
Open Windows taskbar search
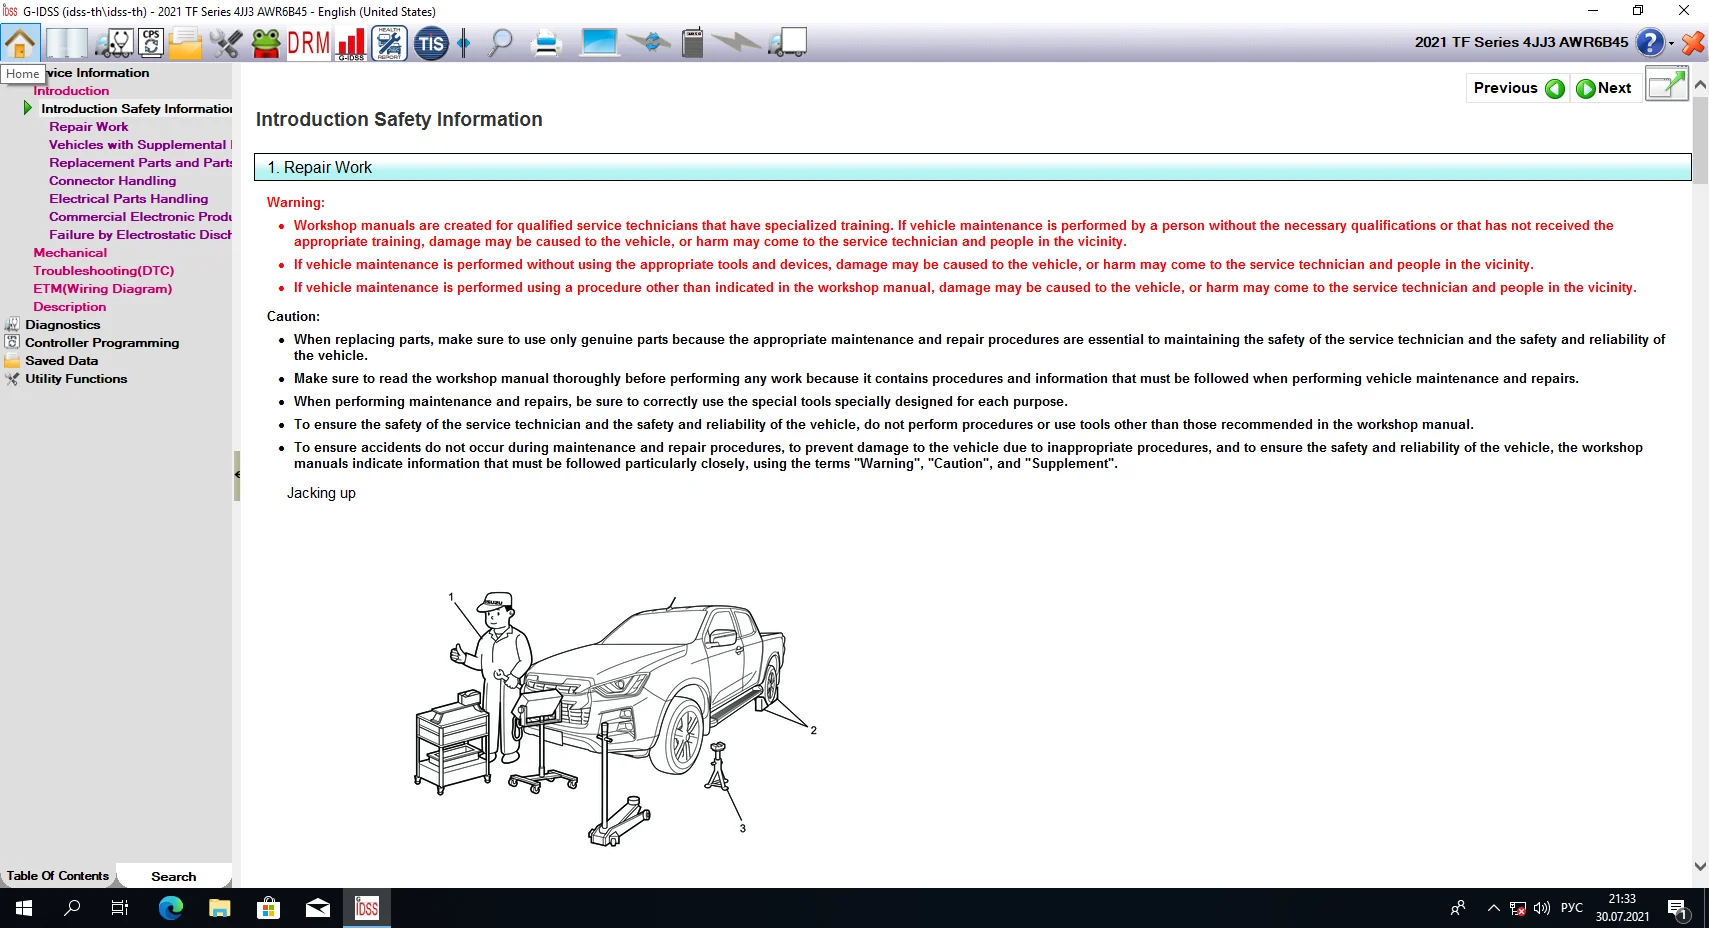coord(72,908)
